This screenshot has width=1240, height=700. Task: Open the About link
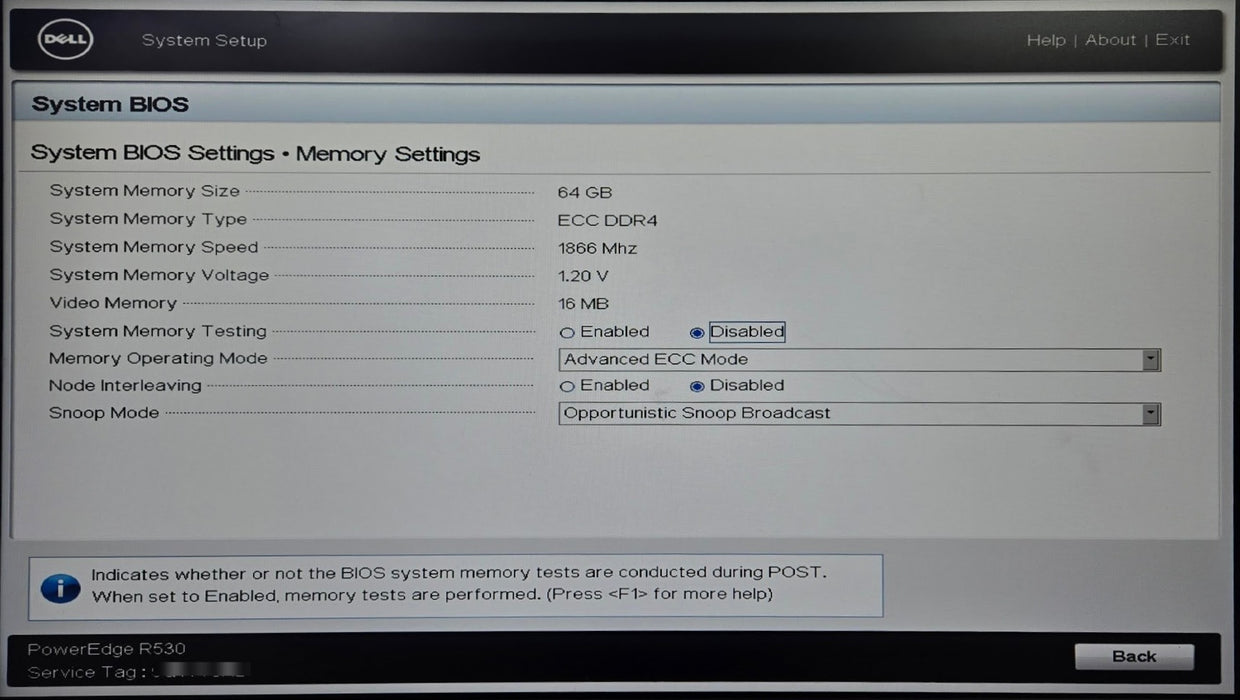(1111, 40)
